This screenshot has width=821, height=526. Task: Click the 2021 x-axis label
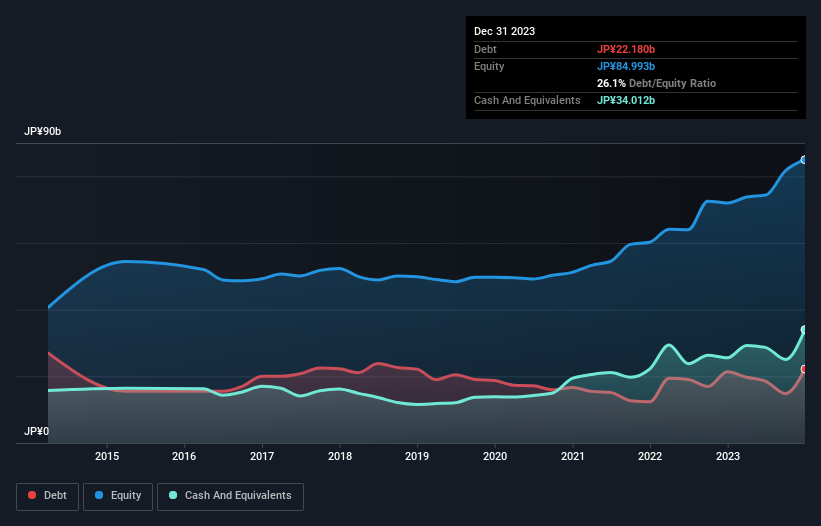pyautogui.click(x=573, y=456)
